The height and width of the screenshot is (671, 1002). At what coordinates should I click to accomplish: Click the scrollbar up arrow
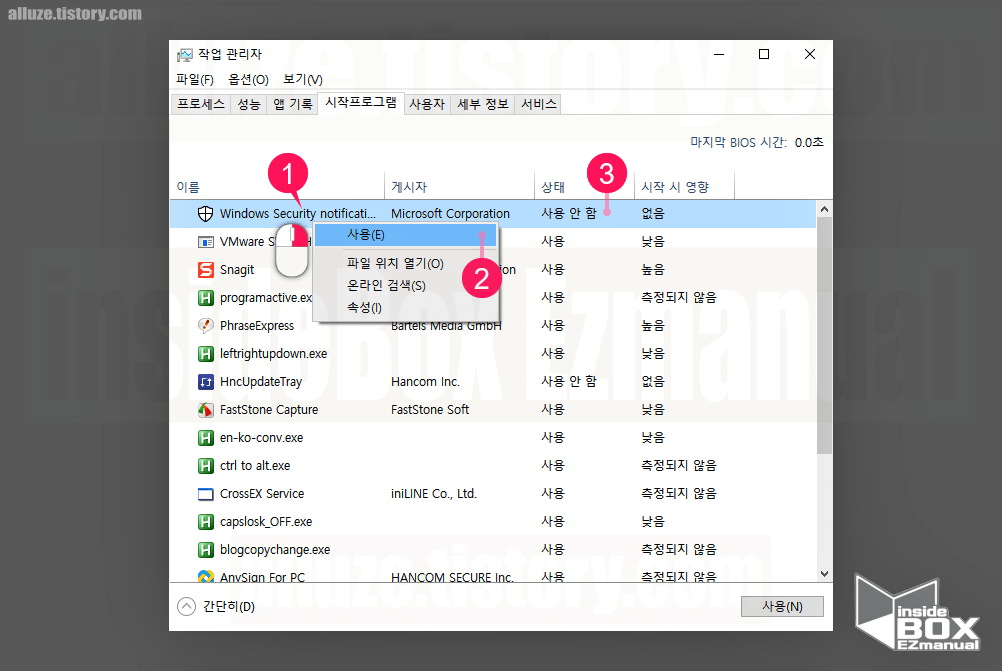(824, 209)
